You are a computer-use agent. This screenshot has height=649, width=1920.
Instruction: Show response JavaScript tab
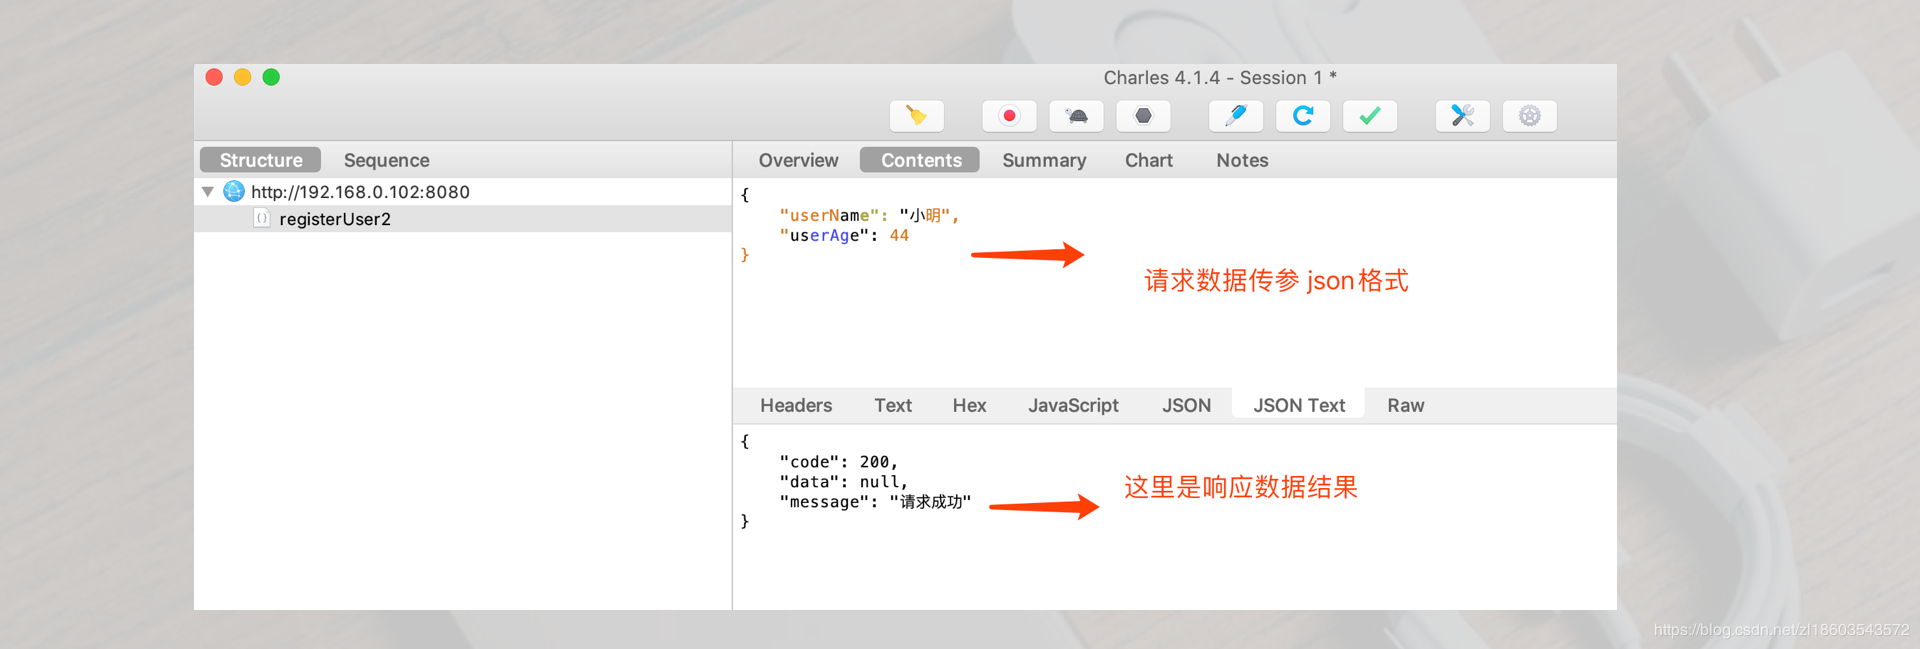(x=1073, y=405)
